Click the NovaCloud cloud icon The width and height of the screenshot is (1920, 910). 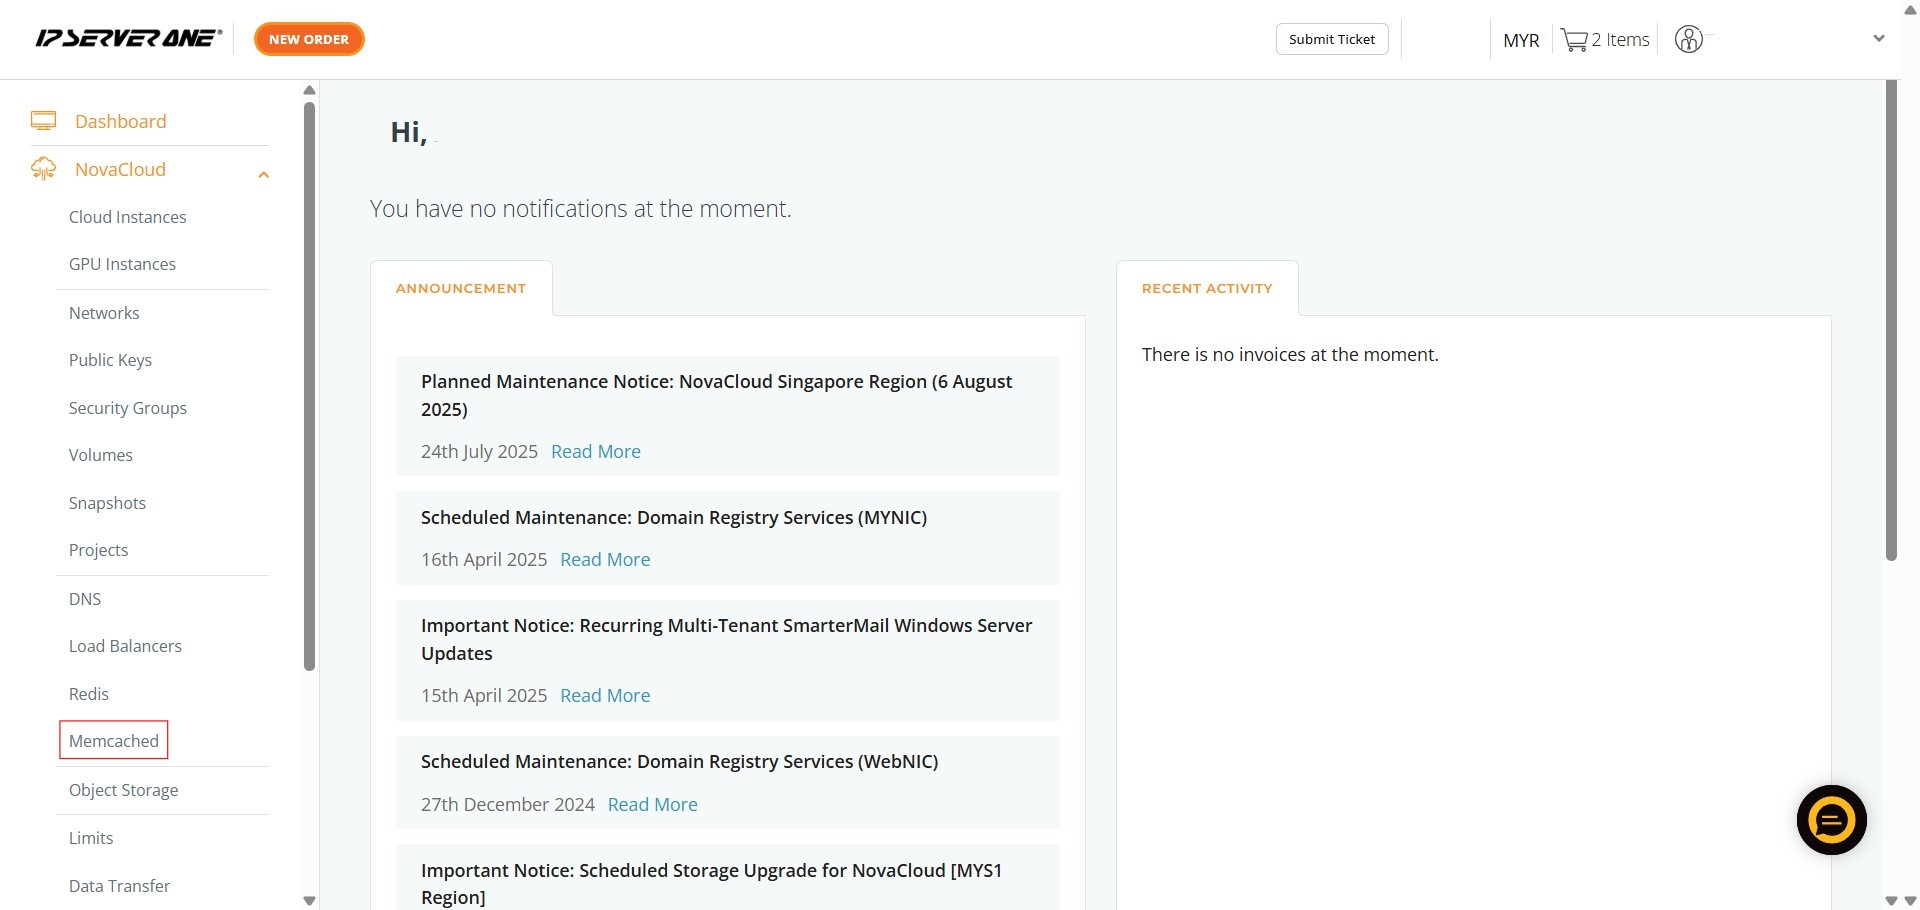point(43,169)
